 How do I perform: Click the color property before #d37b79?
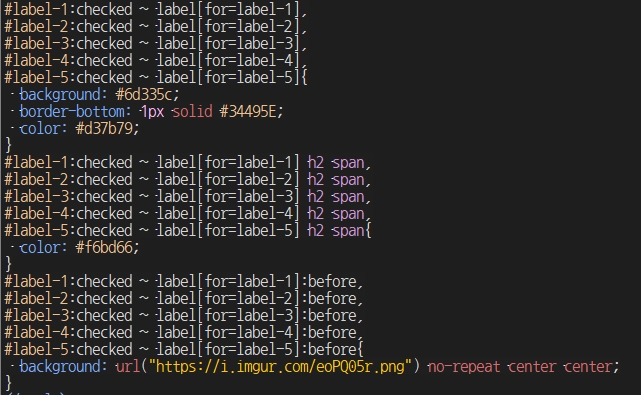[x=40, y=128]
